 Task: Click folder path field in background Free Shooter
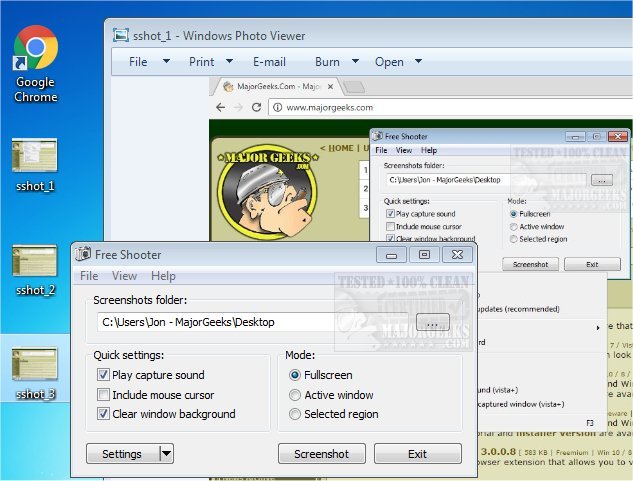(x=487, y=180)
